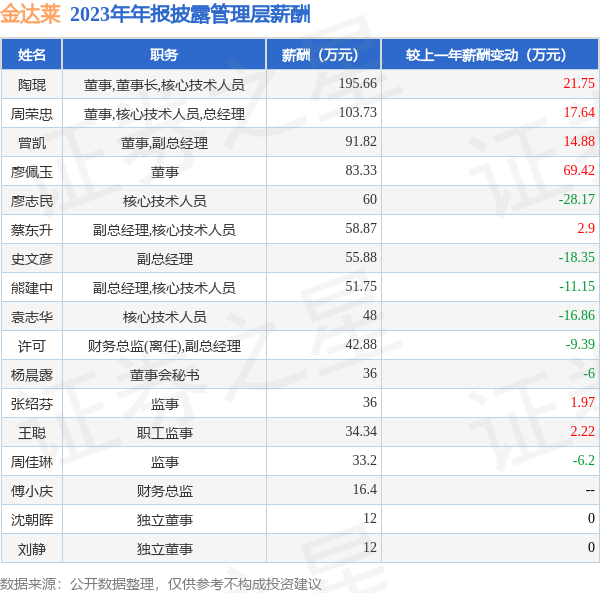Click the change value 2.9

click(586, 228)
